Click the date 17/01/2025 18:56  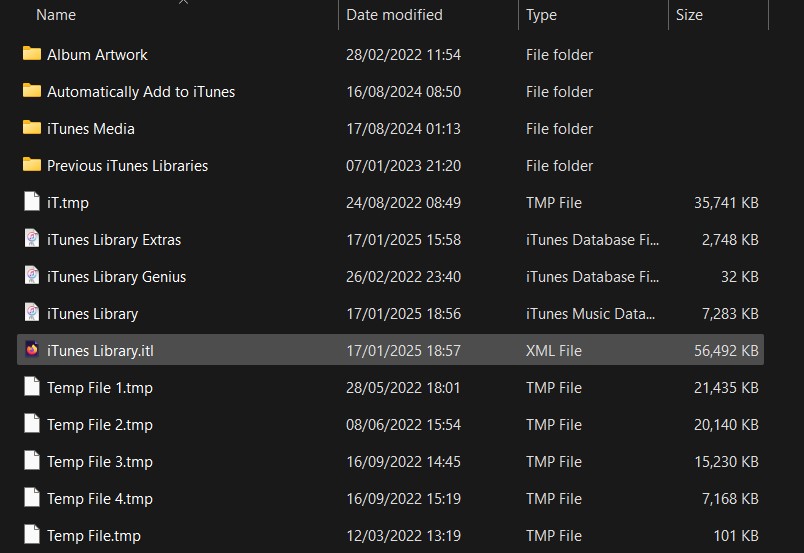(404, 314)
